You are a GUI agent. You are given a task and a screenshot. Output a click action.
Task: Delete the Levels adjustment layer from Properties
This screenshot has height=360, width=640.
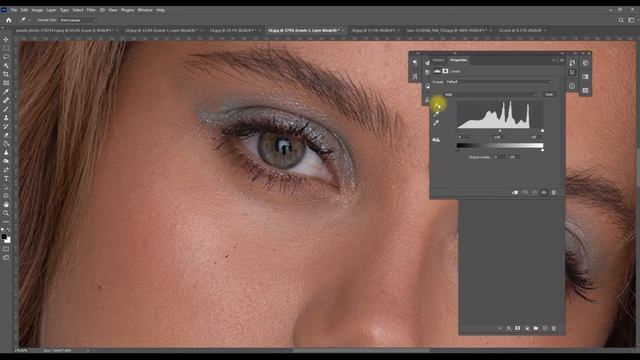(x=554, y=192)
